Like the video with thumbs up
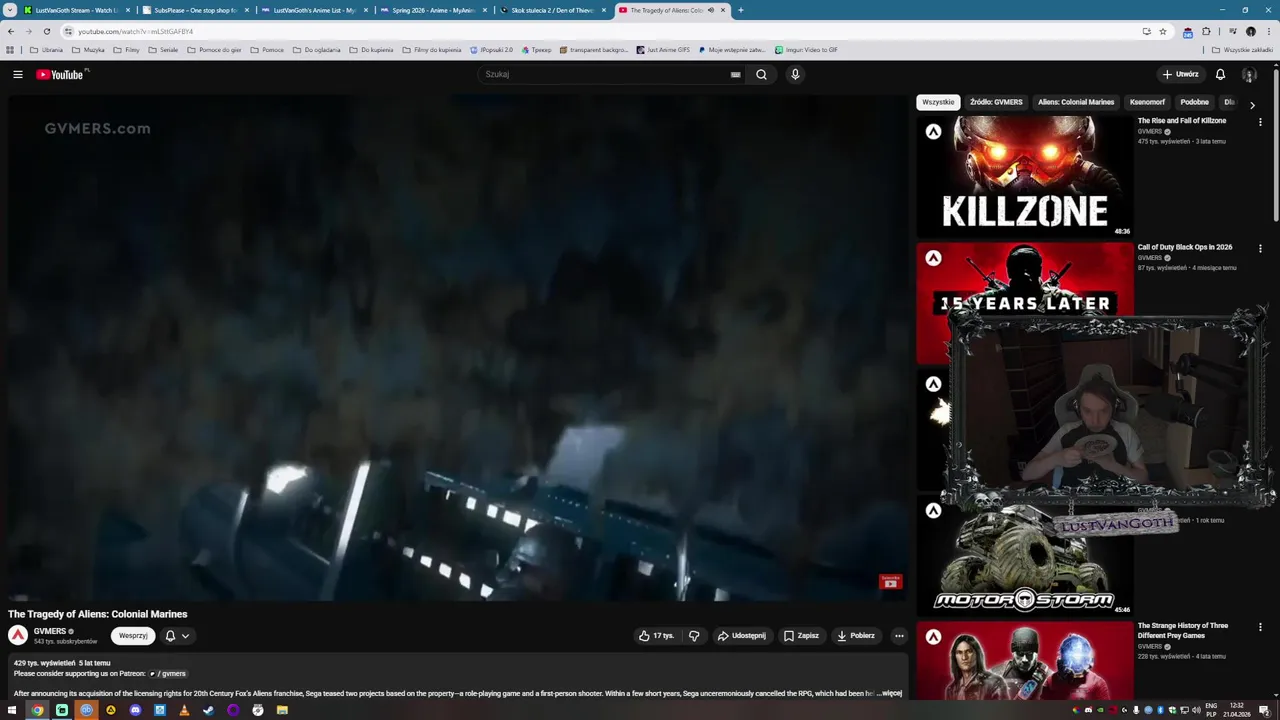Screen dimensions: 1280x720 coord(656,635)
